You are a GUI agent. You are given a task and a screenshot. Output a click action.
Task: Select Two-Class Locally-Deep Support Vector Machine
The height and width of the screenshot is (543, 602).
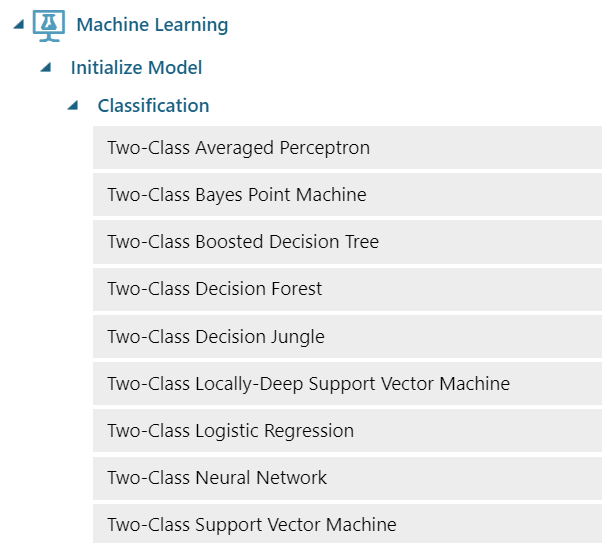tap(308, 384)
